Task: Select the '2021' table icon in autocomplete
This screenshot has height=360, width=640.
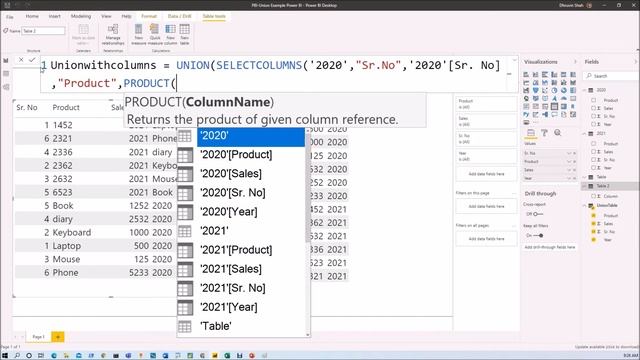Action: [184, 231]
